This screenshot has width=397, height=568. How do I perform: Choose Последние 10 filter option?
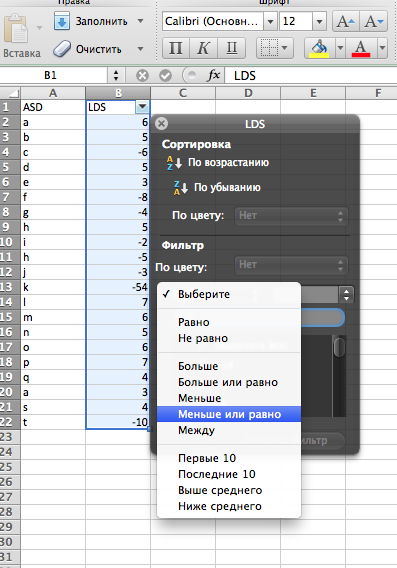coord(229,474)
